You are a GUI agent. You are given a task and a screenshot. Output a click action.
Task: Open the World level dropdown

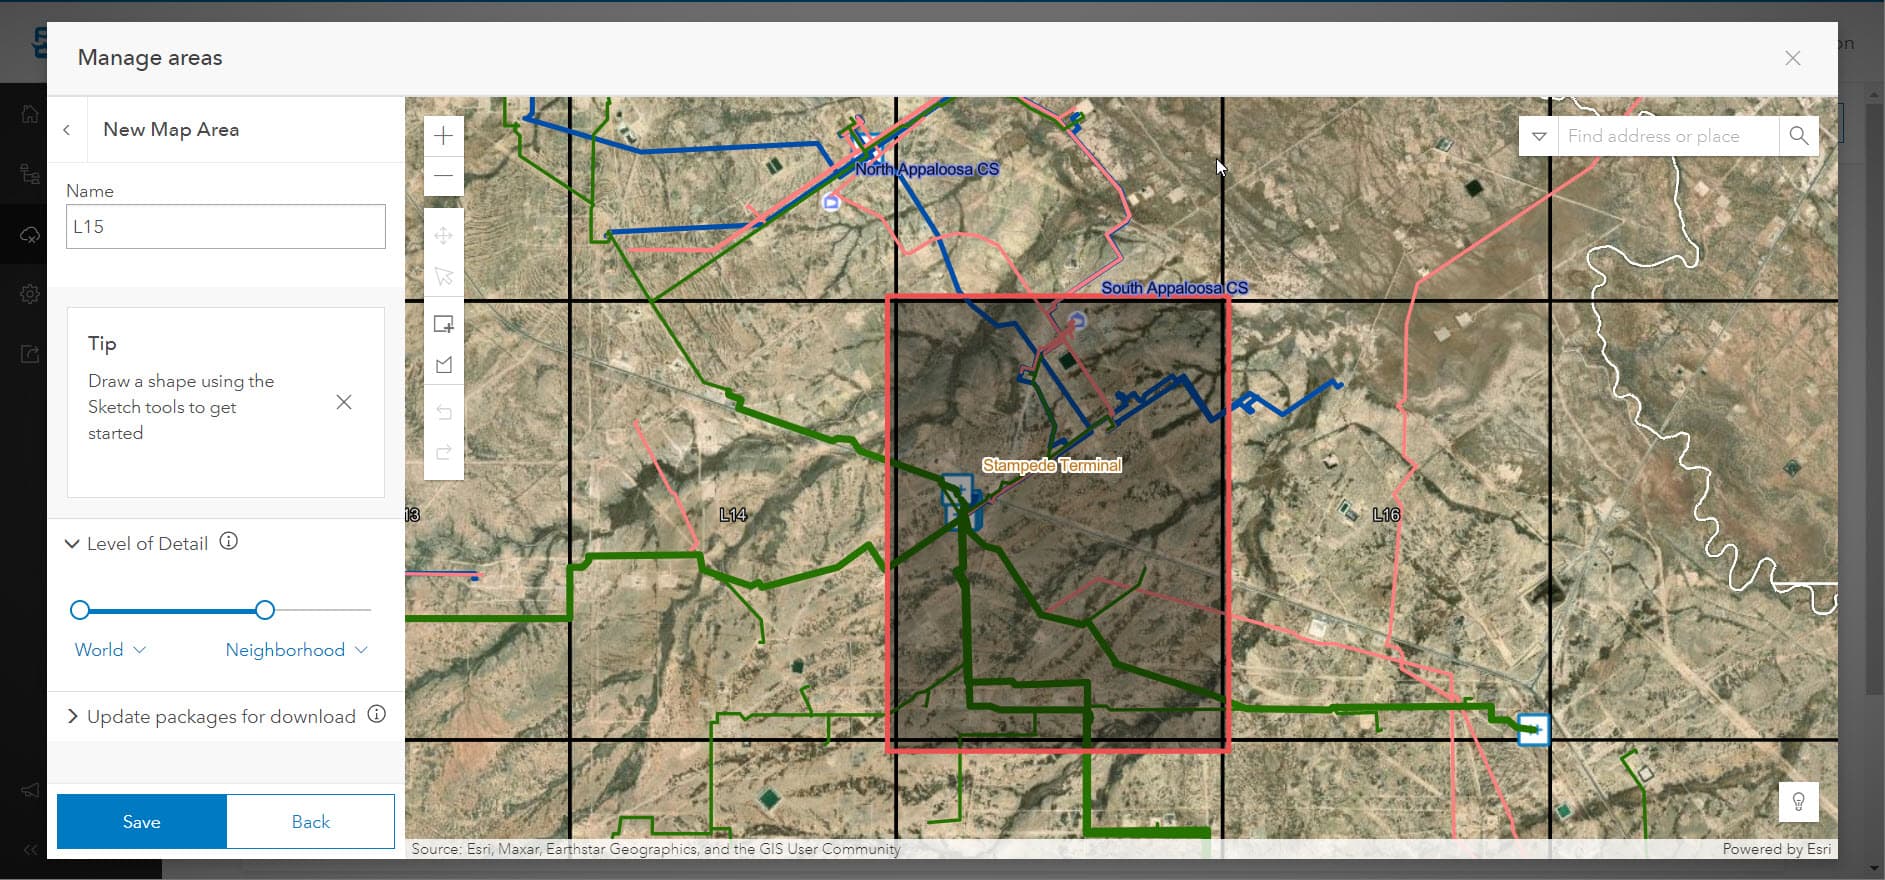tap(111, 650)
